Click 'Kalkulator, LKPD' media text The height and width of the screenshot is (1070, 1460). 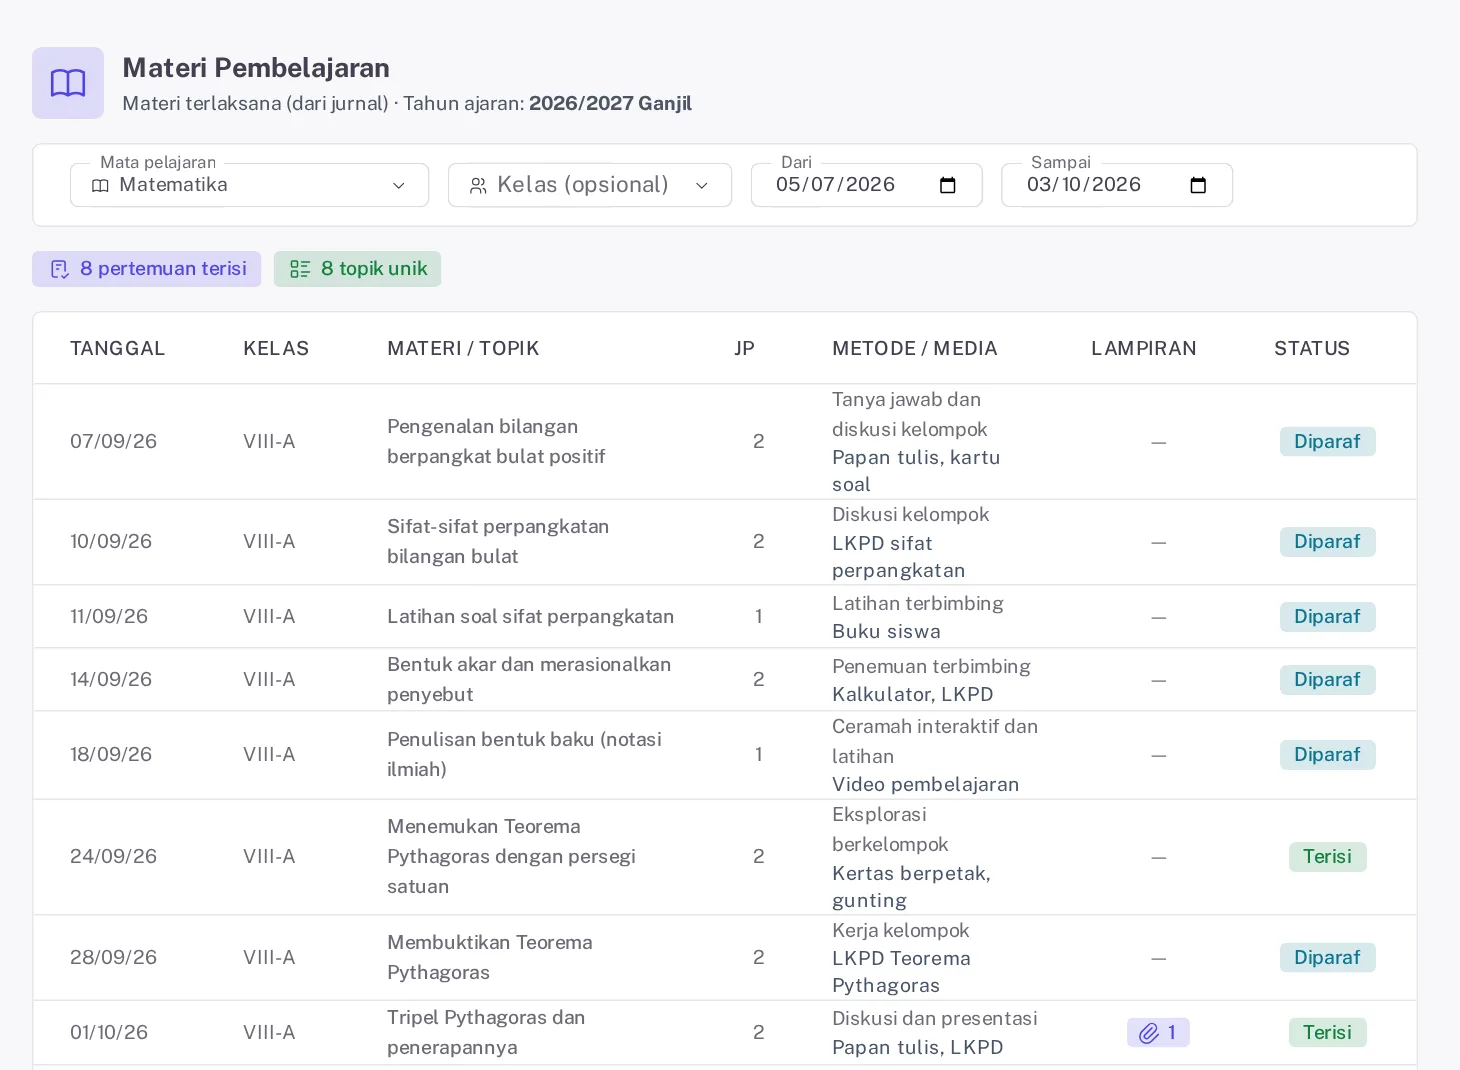913,695
